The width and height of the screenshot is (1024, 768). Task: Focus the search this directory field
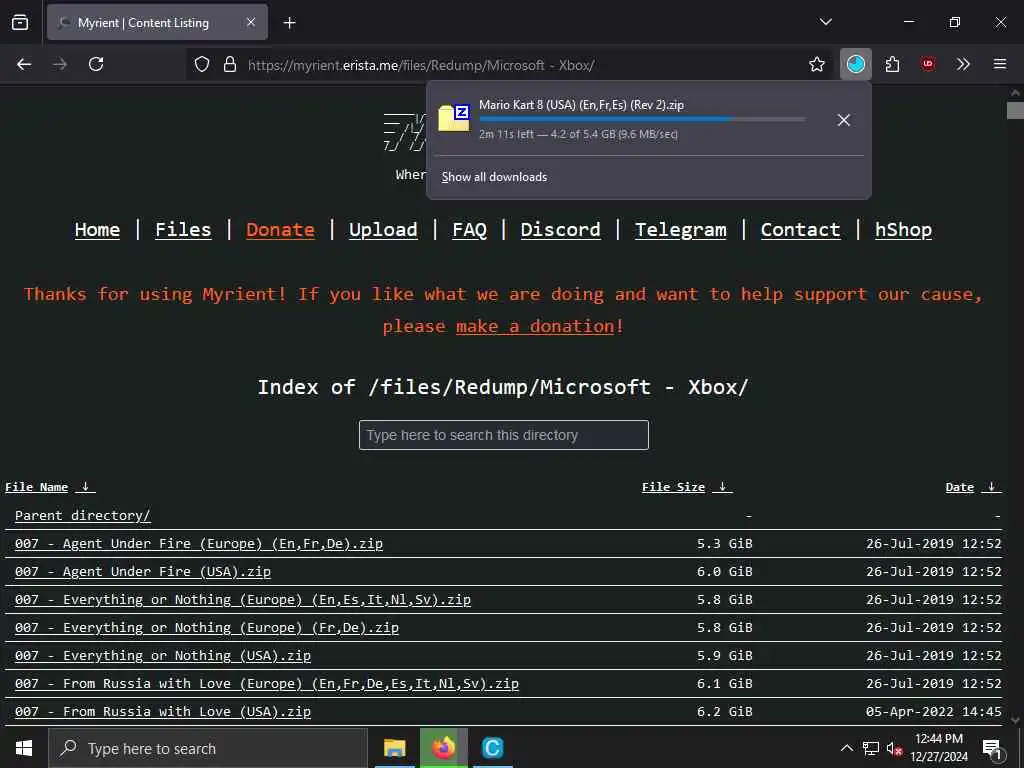click(x=504, y=435)
